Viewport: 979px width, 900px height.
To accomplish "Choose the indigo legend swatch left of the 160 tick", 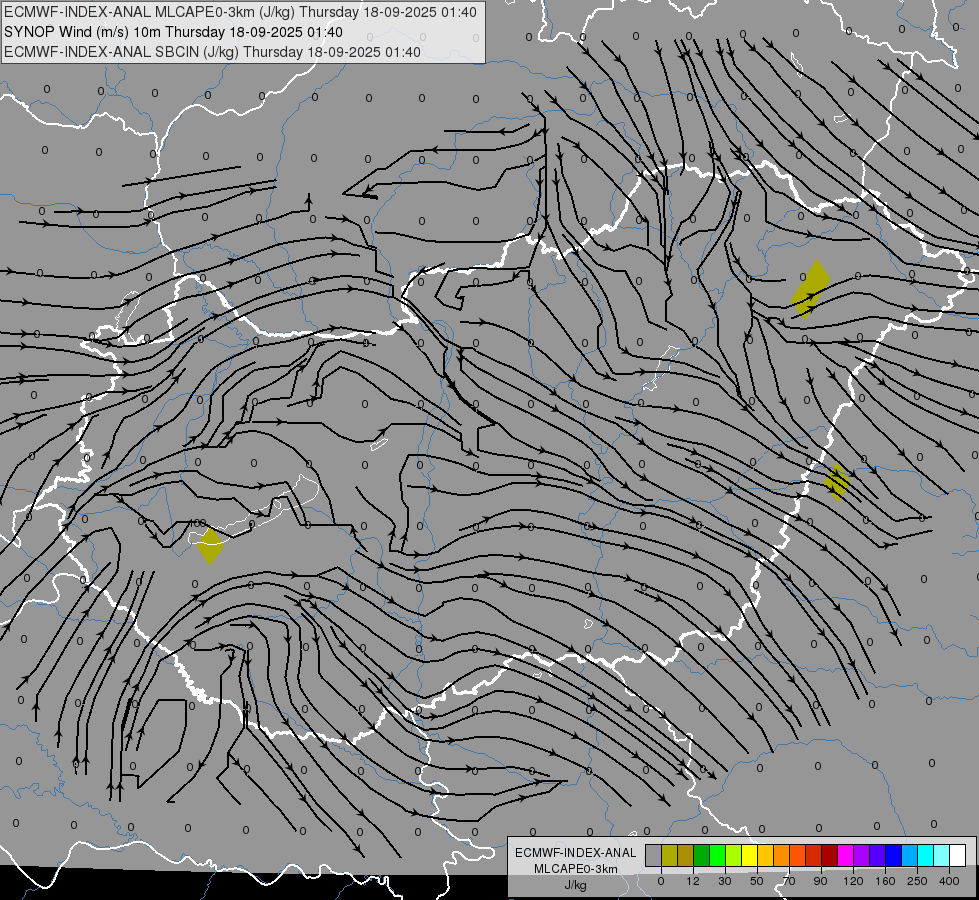I will tap(878, 855).
